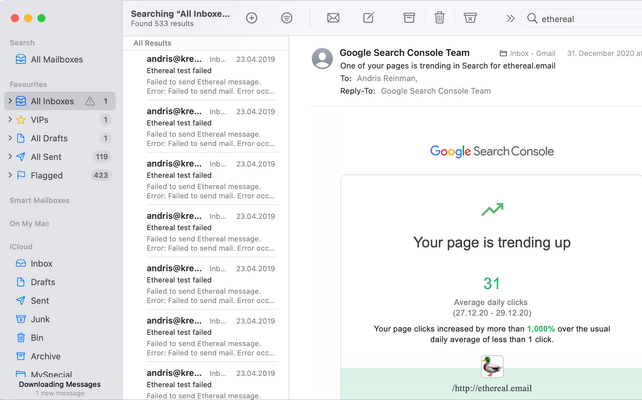Open the iCloud Drafts mailbox
642x400 pixels.
coord(43,282)
